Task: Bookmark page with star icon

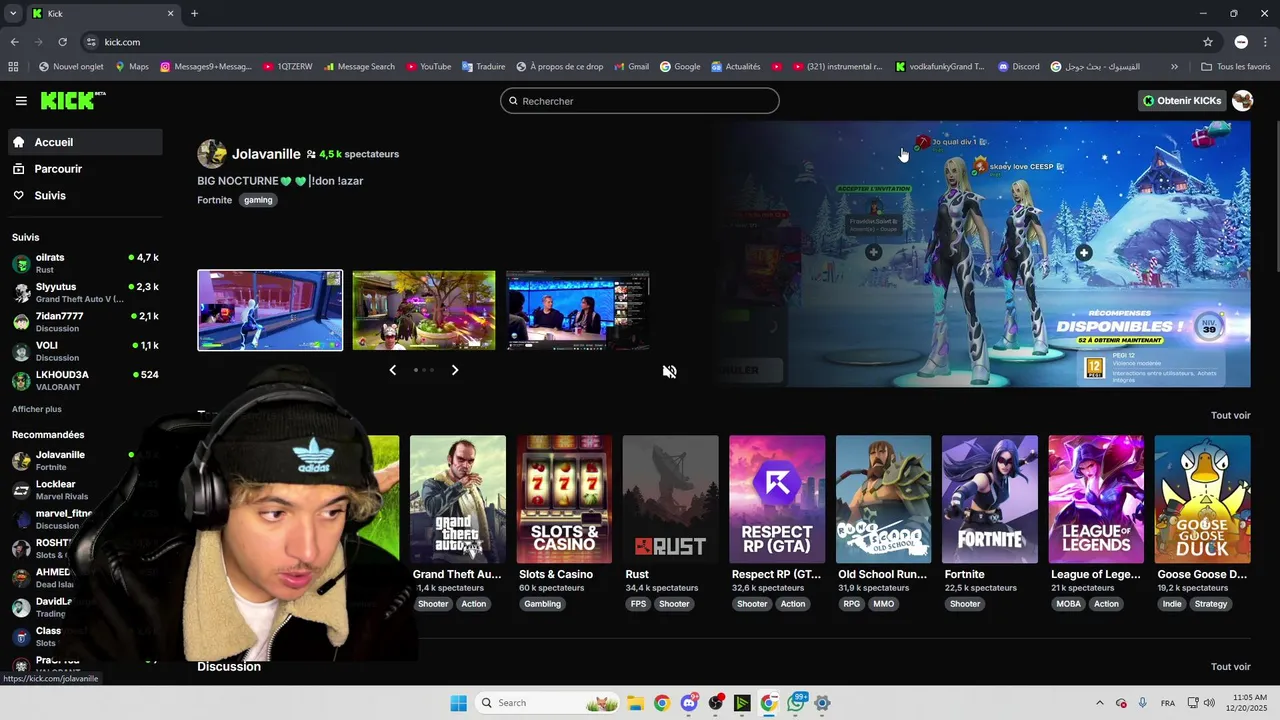Action: coord(1208,42)
